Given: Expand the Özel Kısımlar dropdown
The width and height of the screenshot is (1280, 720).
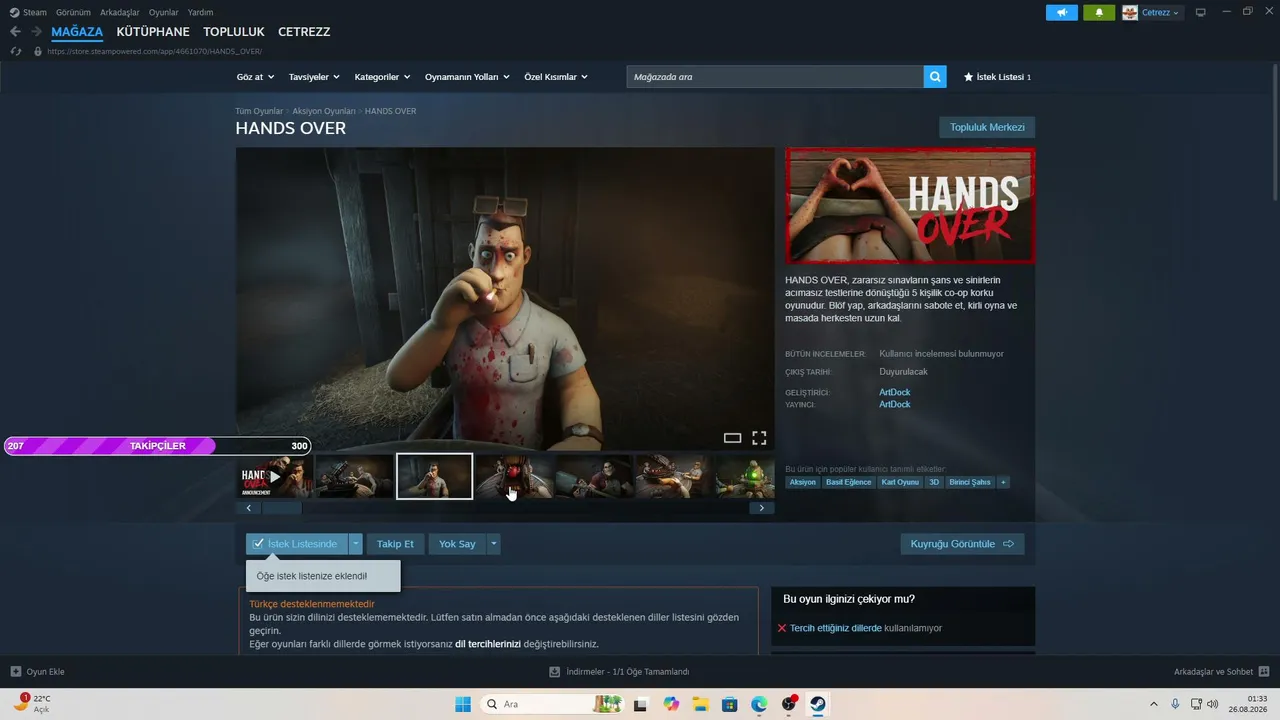Looking at the screenshot, I should 556,77.
